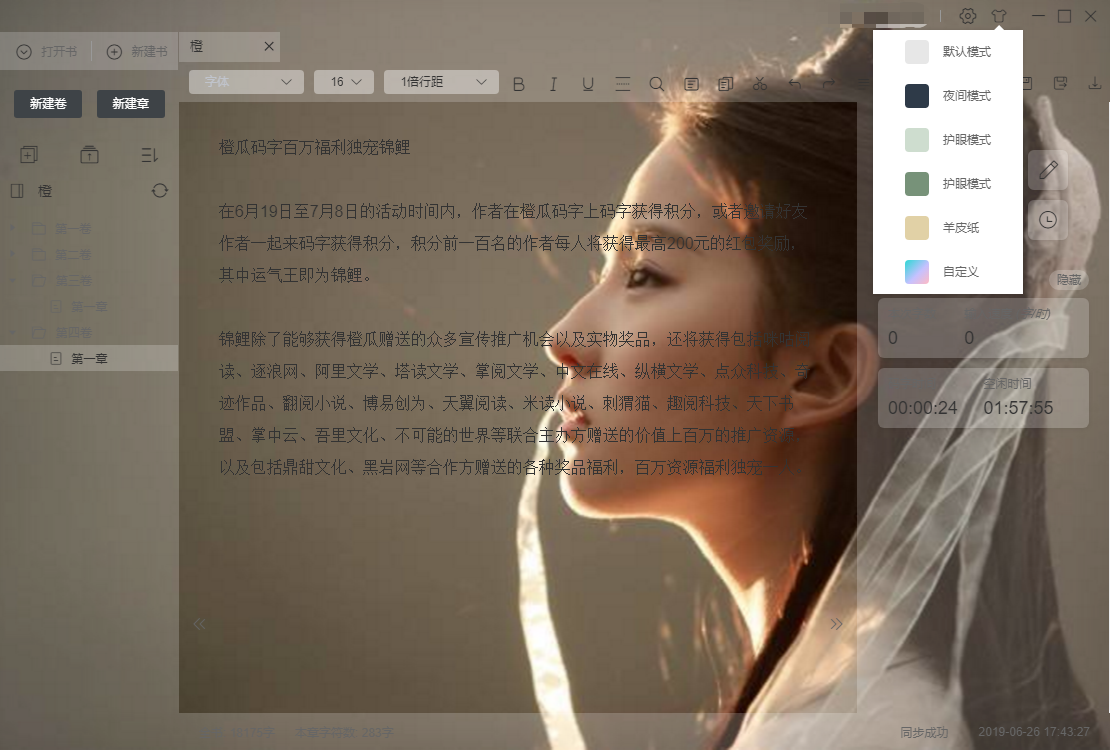Open history via the clock icon
This screenshot has width=1110, height=750.
[x=1048, y=220]
